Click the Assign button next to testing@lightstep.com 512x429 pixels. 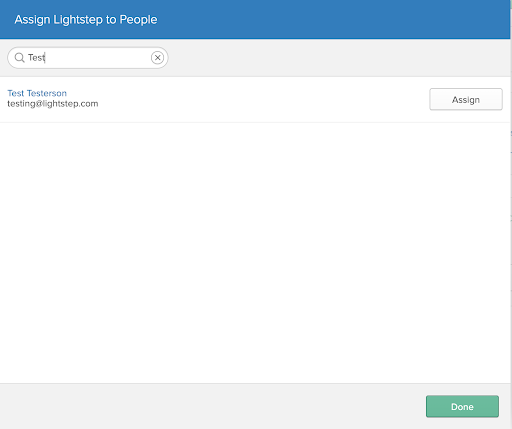tap(466, 99)
